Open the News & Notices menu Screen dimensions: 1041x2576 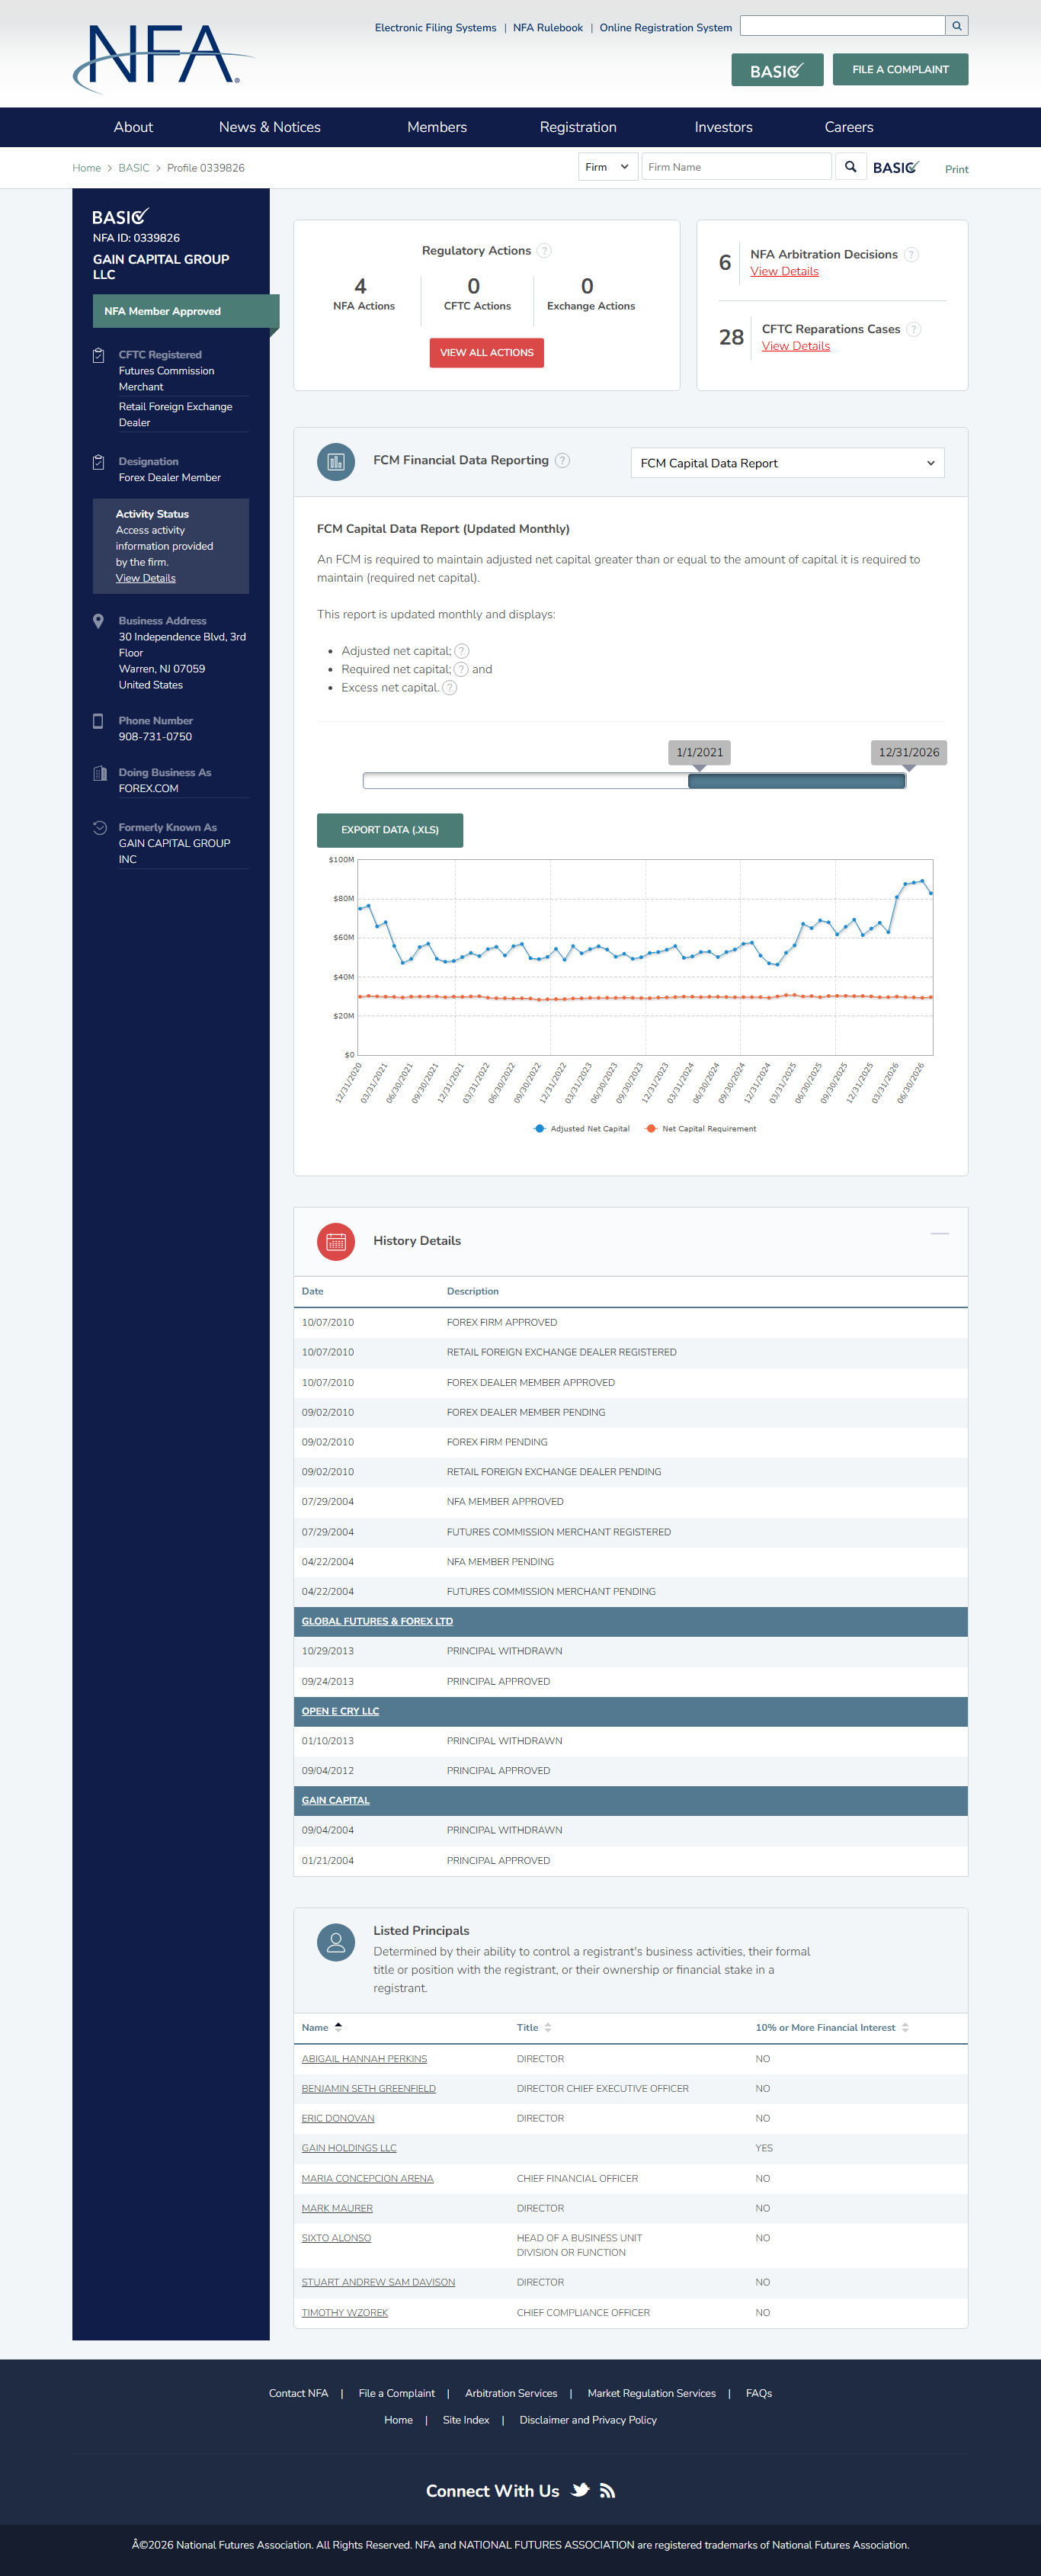tap(270, 127)
